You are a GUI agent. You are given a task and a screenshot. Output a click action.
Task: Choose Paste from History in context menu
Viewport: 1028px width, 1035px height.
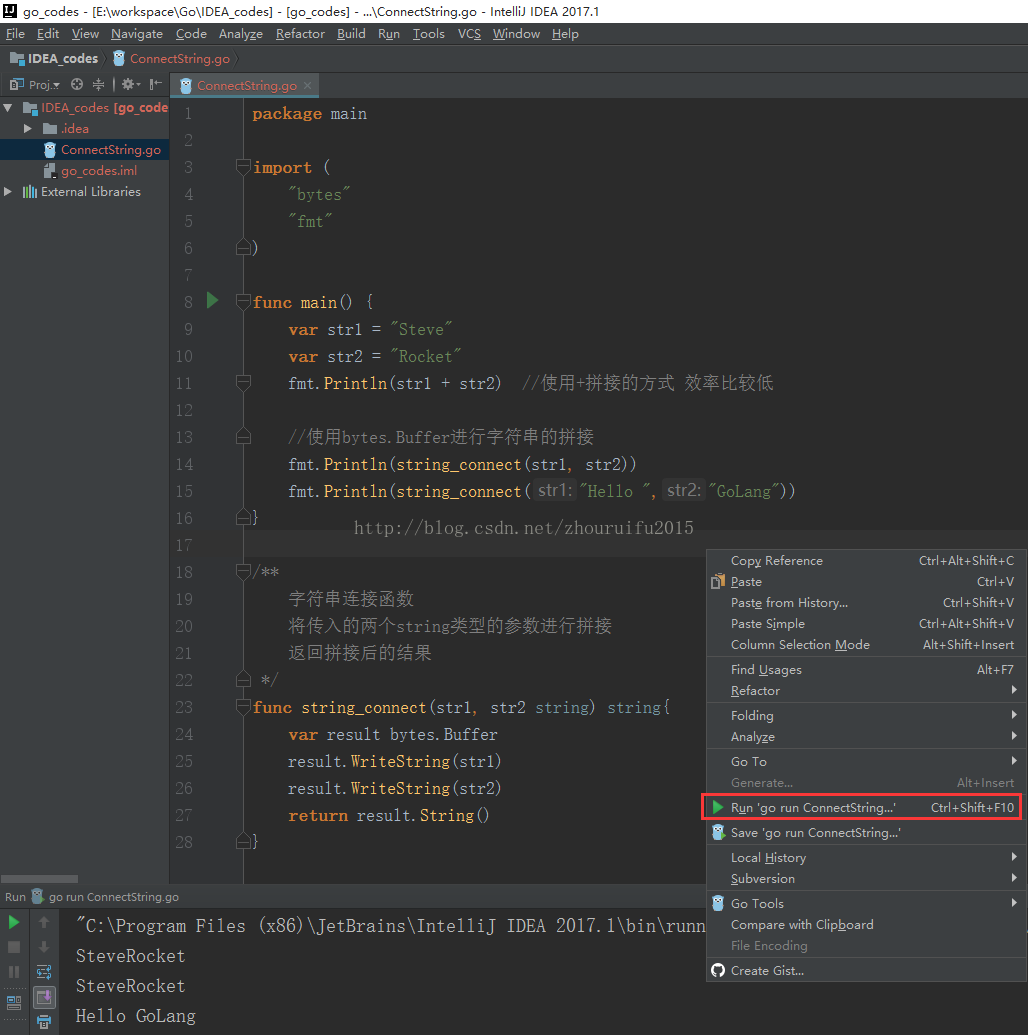(866, 603)
